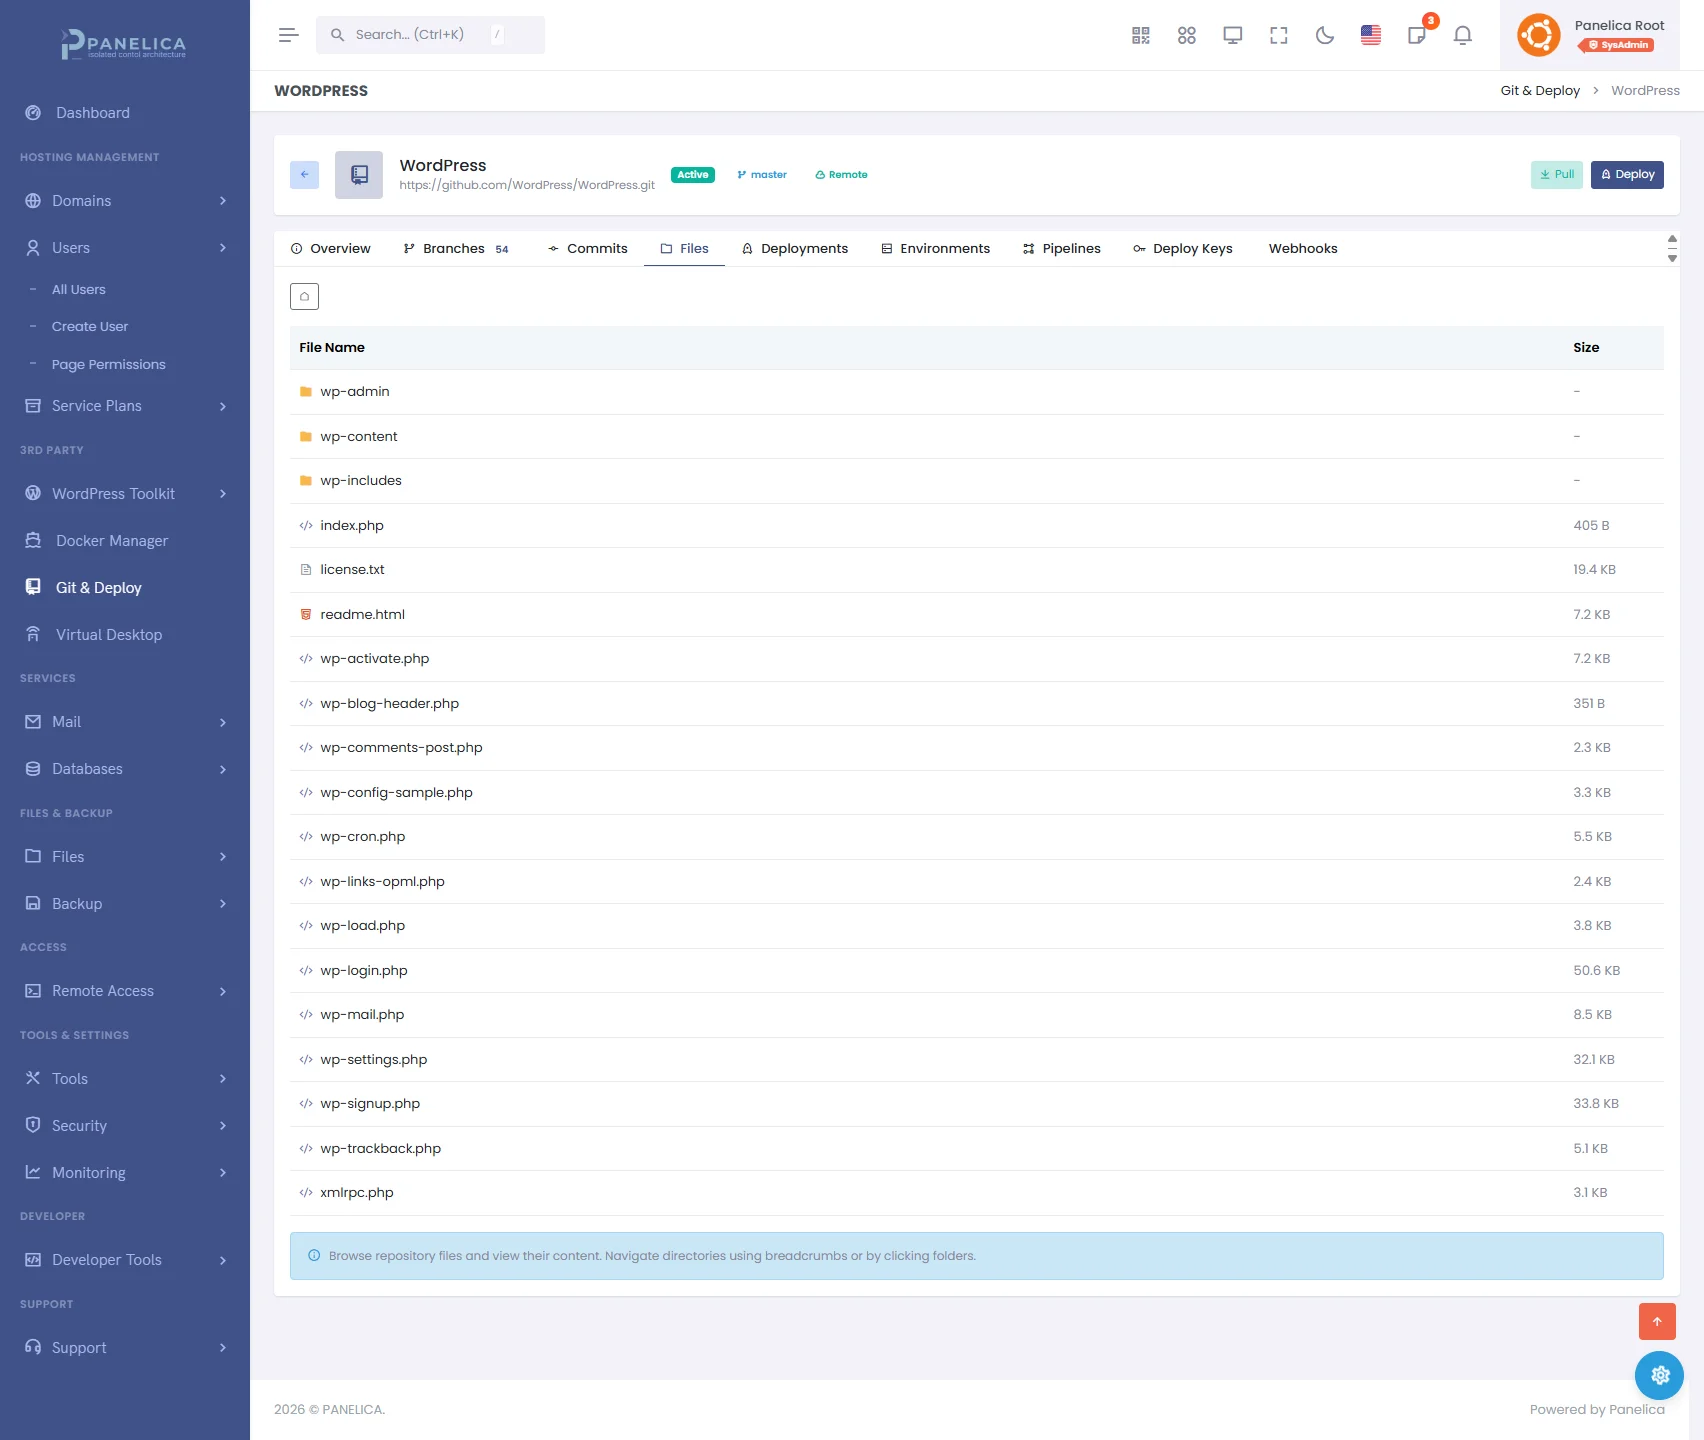Collapse the Users sidebar menu
This screenshot has height=1440, width=1704.
point(125,248)
